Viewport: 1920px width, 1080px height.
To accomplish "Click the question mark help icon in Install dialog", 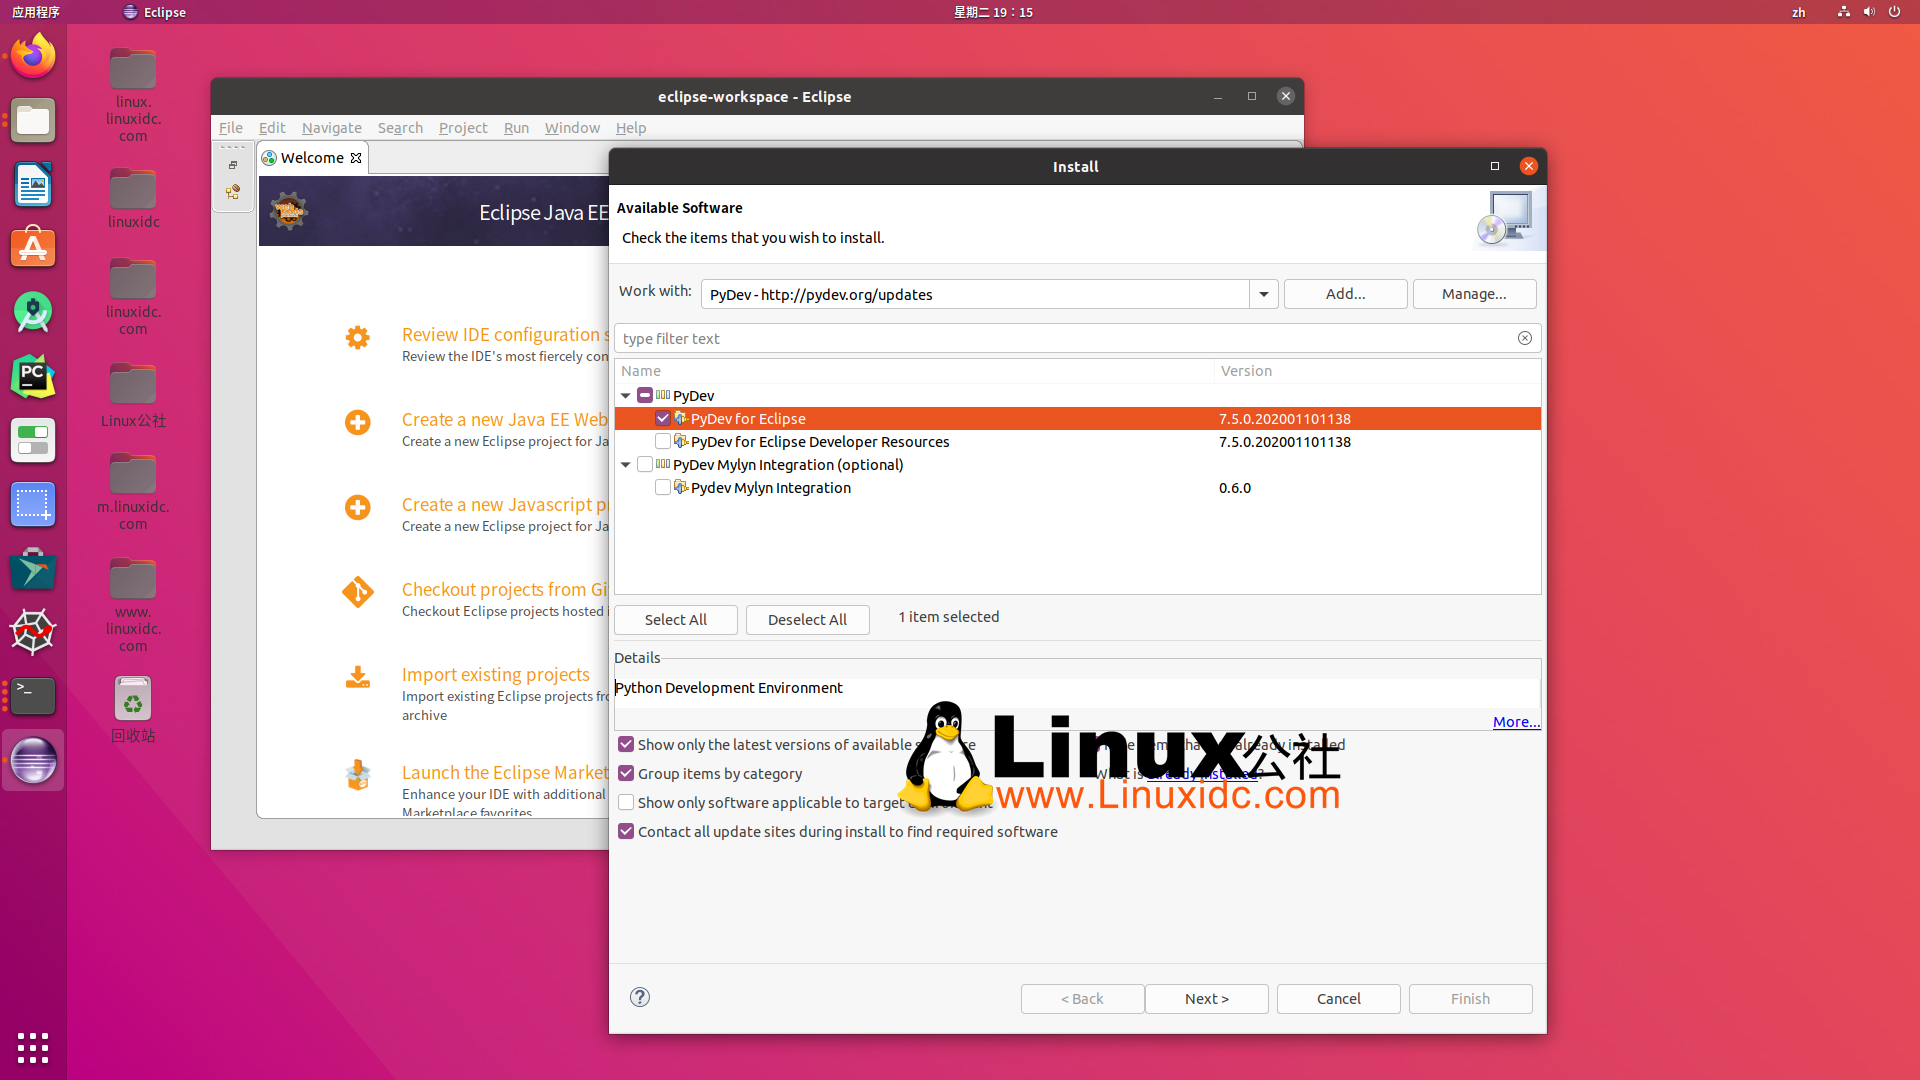I will click(x=639, y=997).
